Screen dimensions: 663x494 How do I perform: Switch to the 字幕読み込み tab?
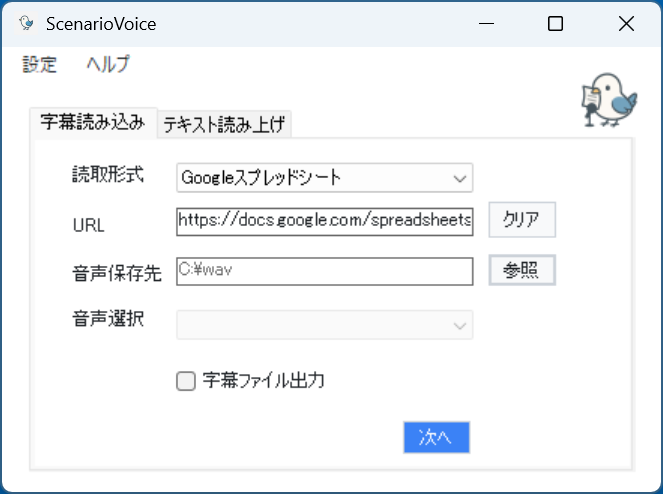[x=93, y=122]
